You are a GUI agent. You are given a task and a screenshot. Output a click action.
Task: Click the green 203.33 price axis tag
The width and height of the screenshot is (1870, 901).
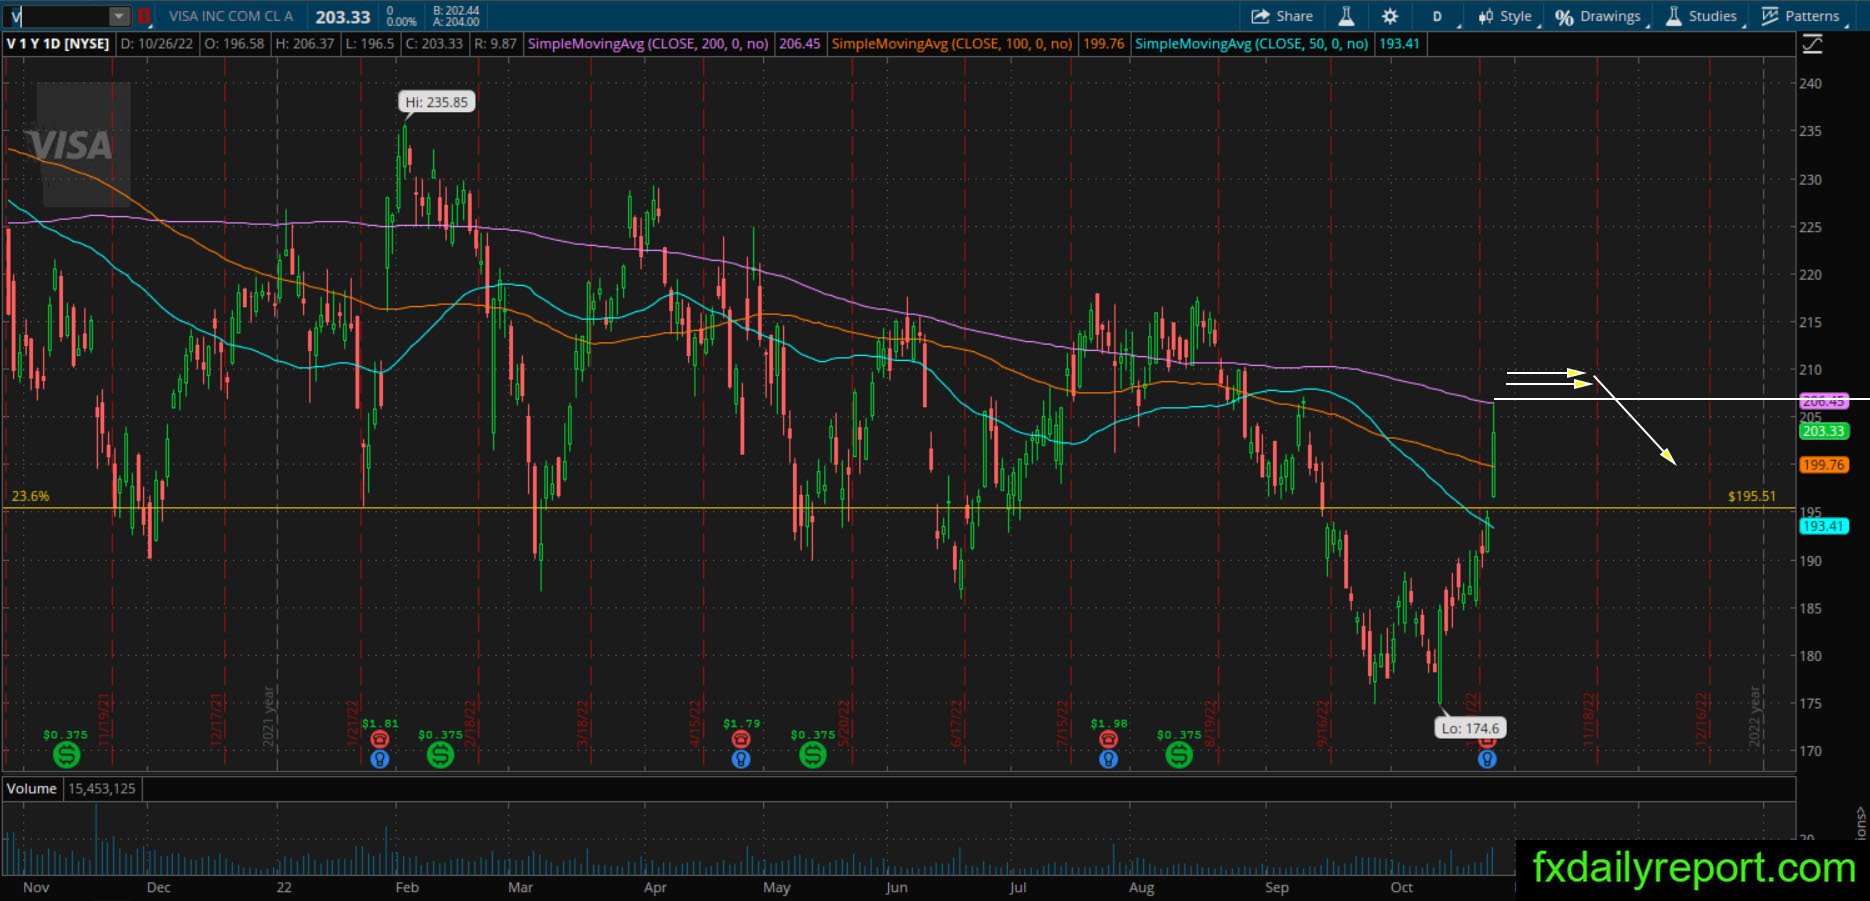1823,431
